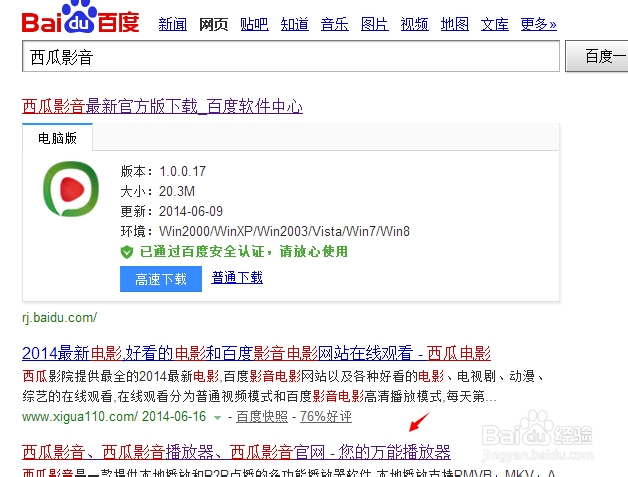The height and width of the screenshot is (477, 628).
Task: Click the blue 高速下载 button
Action: [x=161, y=279]
